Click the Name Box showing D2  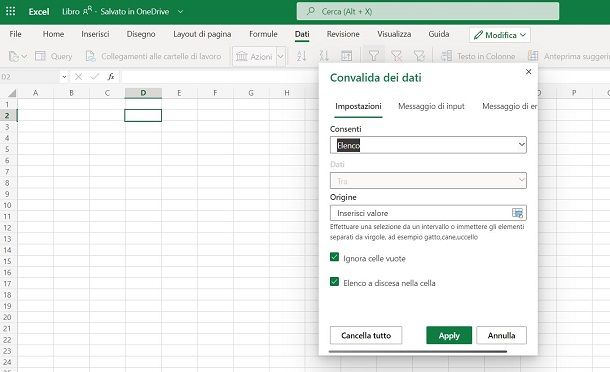30,77
